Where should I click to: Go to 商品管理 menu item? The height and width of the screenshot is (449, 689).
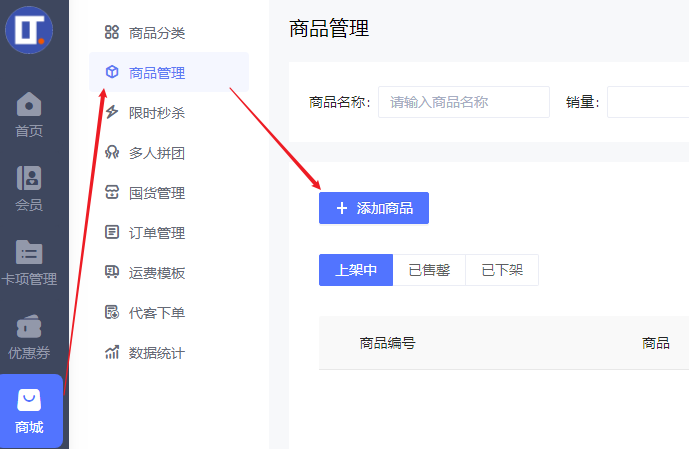point(169,72)
